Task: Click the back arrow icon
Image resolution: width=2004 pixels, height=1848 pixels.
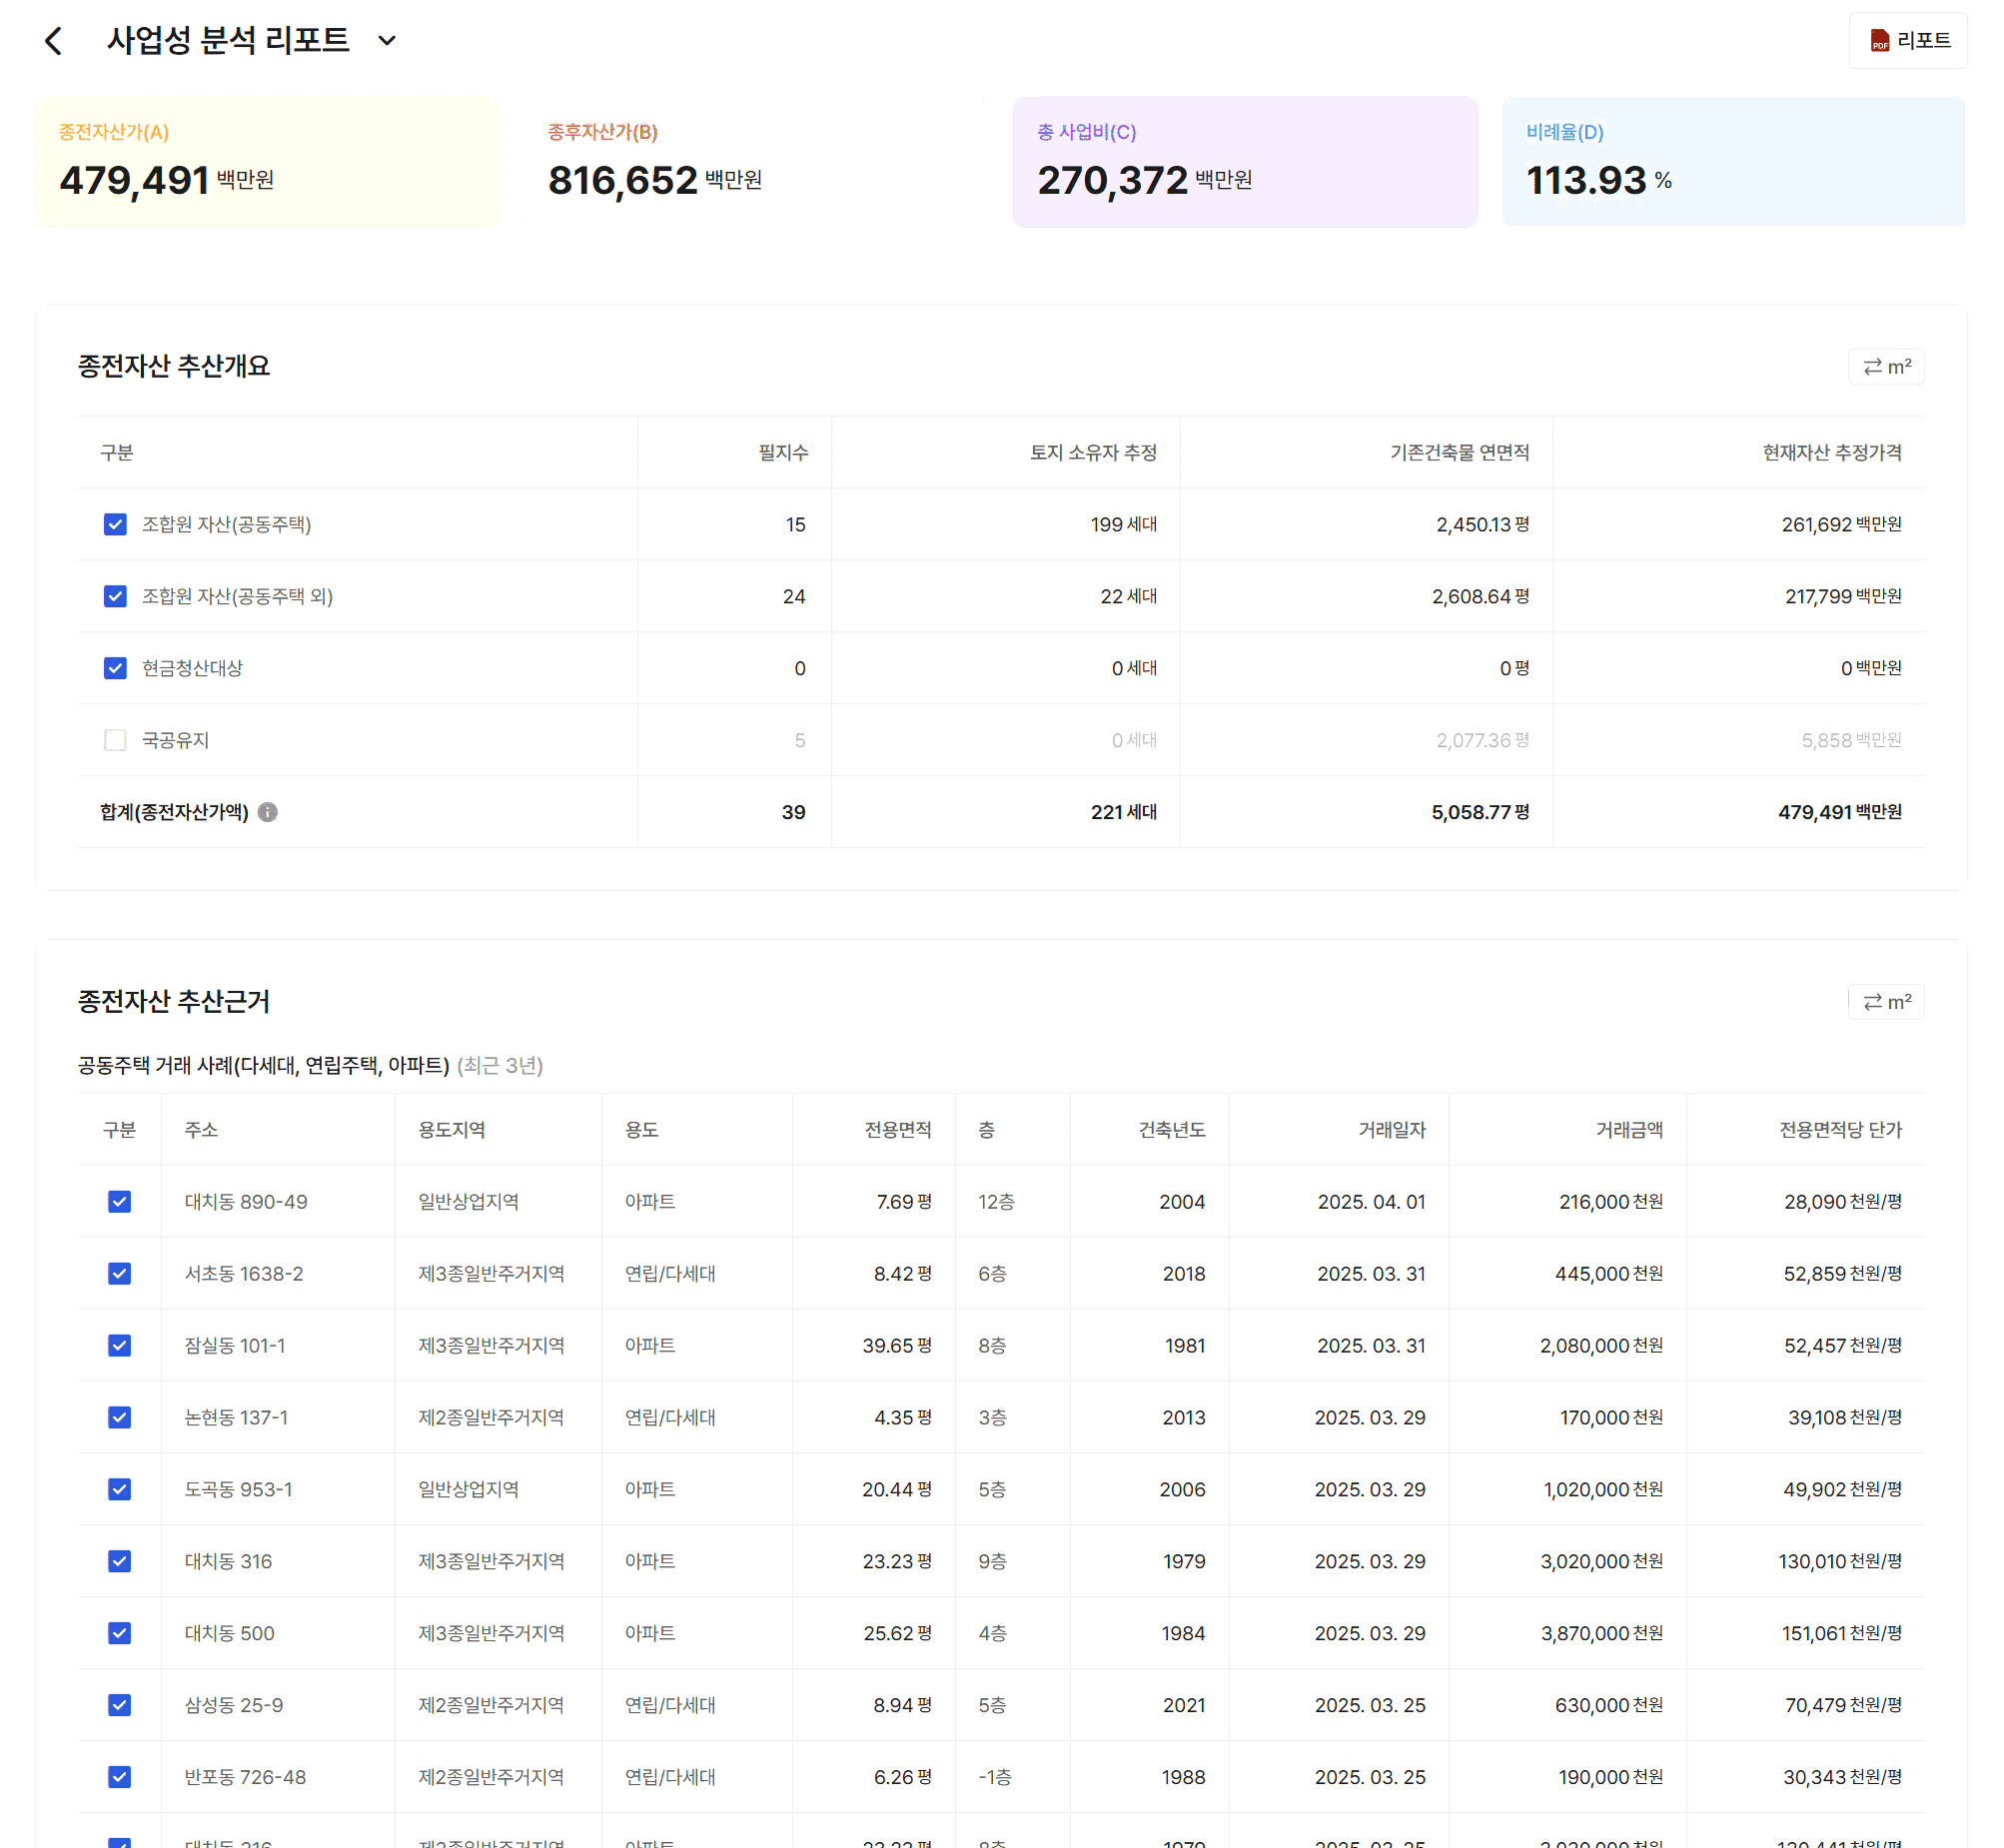Action: point(54,41)
